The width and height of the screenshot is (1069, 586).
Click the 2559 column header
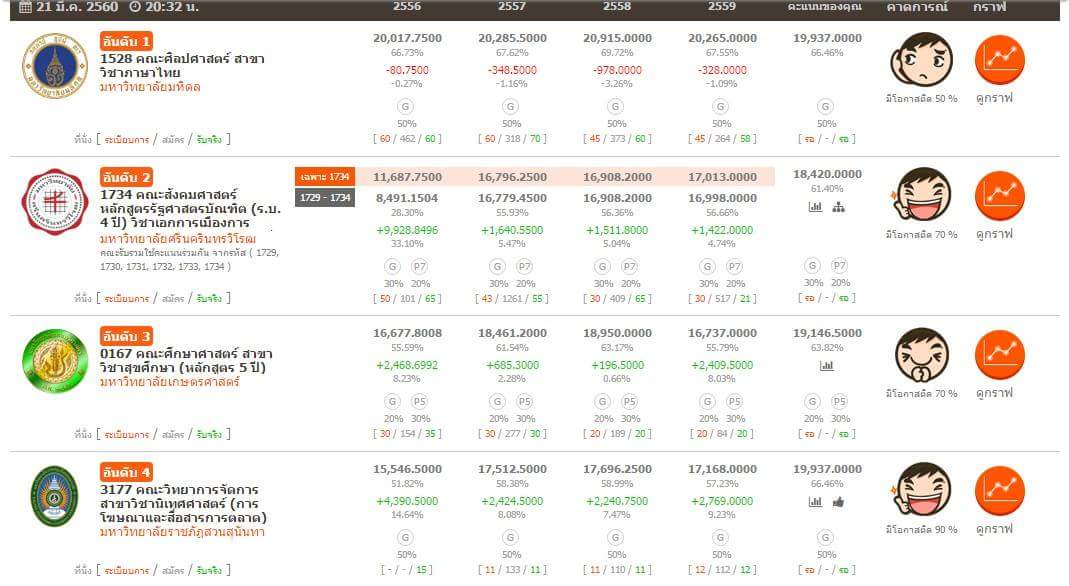pos(722,7)
